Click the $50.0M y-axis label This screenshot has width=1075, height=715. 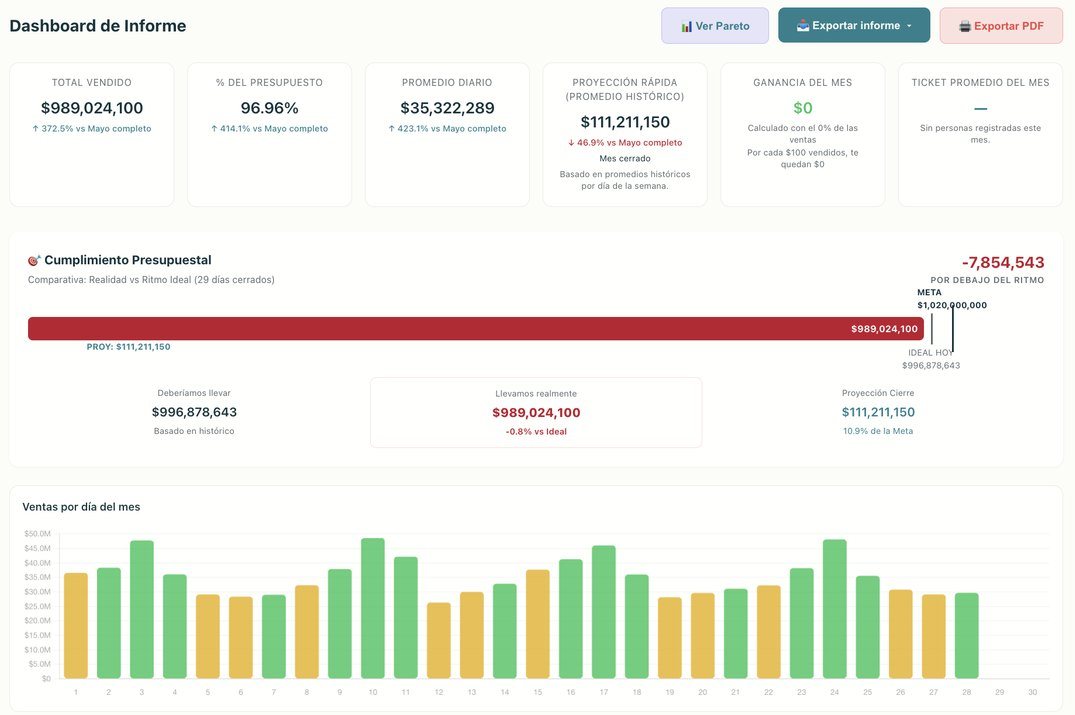(38, 534)
